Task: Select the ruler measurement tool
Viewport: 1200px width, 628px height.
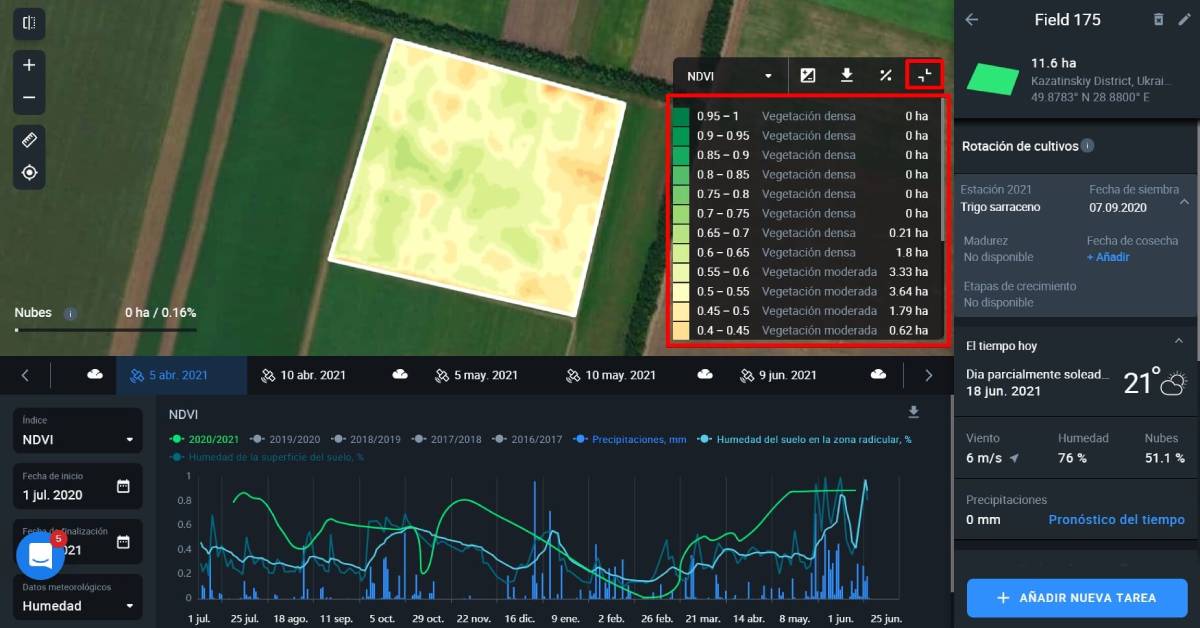Action: click(x=29, y=139)
